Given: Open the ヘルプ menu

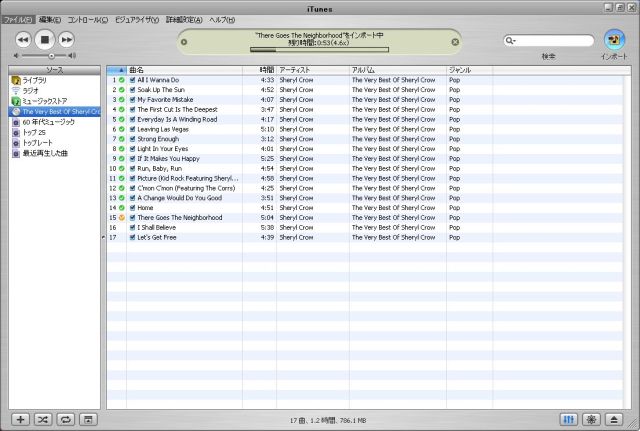Looking at the screenshot, I should tap(222, 20).
